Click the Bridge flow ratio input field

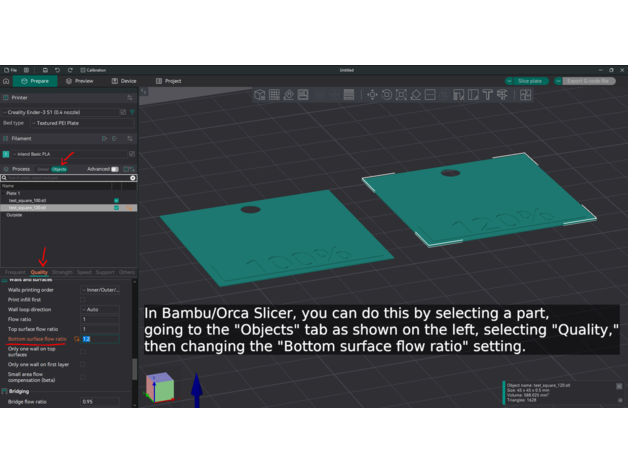[x=100, y=401]
